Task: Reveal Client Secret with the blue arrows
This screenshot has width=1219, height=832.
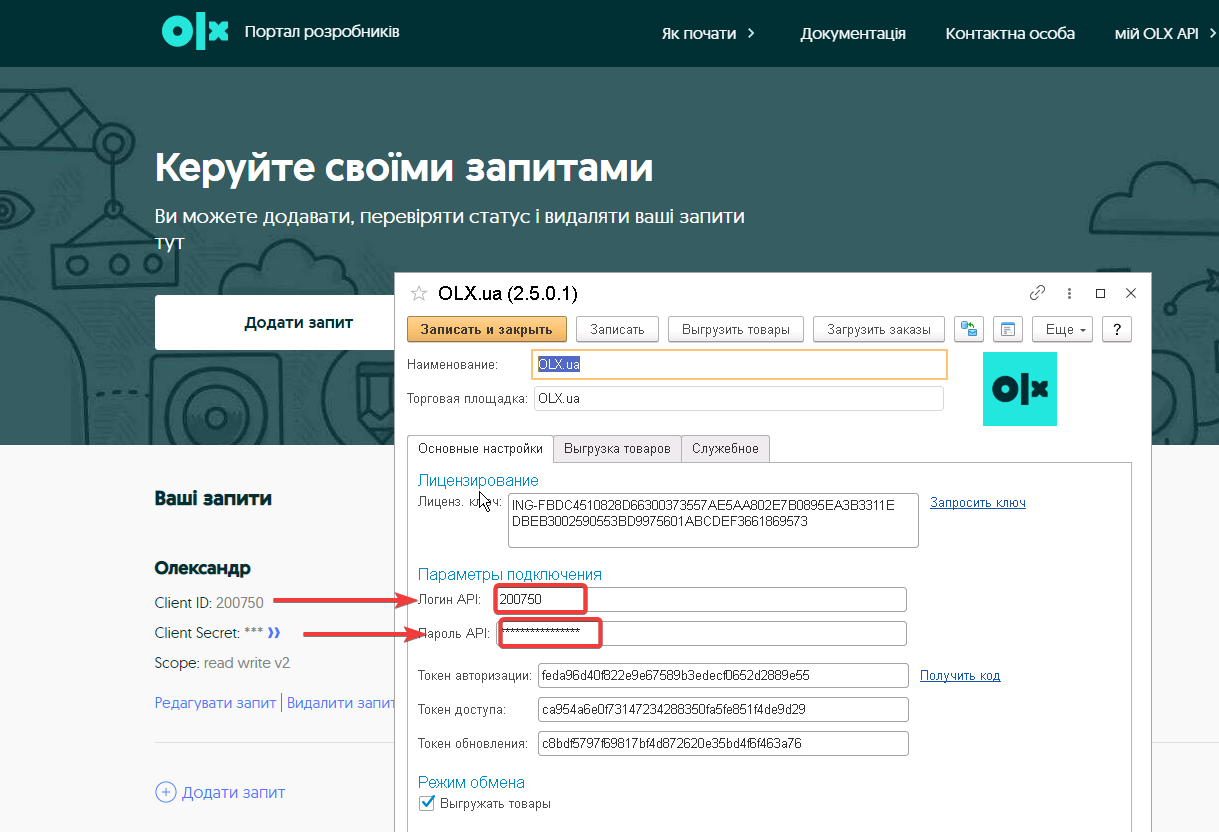Action: point(273,633)
